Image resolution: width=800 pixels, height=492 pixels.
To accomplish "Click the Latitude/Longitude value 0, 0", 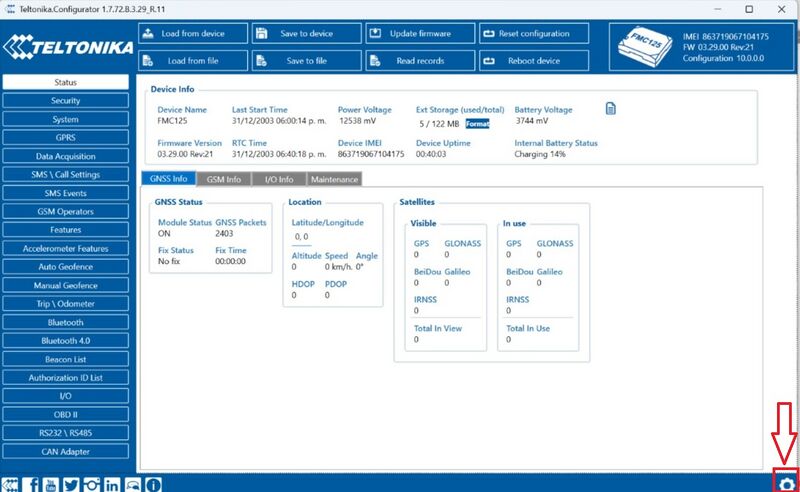I will [x=302, y=236].
